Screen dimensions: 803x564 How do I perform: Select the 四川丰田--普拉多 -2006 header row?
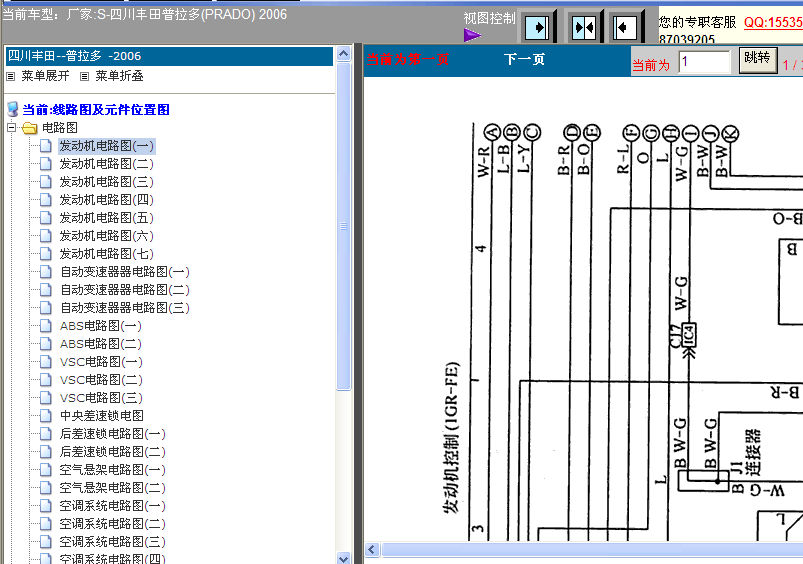pyautogui.click(x=170, y=56)
